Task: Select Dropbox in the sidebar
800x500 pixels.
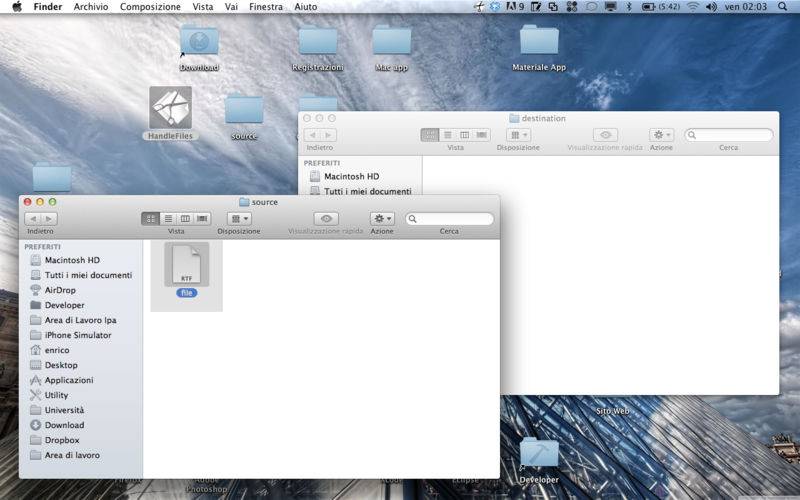Action: [61, 440]
